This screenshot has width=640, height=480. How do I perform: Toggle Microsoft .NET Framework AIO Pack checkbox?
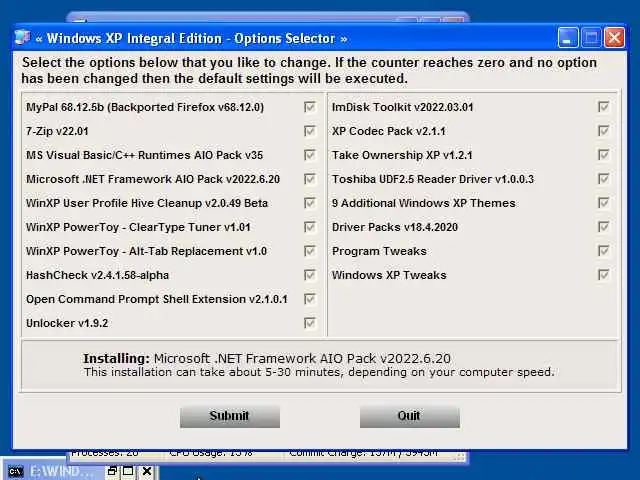310,179
